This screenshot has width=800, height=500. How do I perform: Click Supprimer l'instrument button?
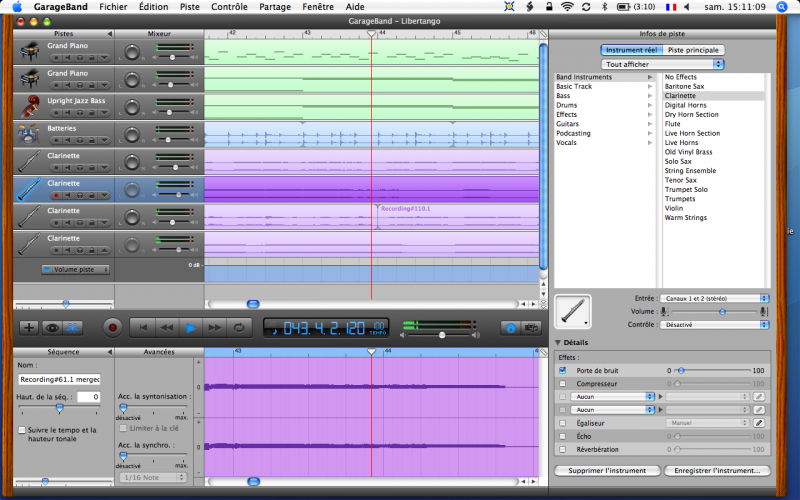(x=607, y=470)
